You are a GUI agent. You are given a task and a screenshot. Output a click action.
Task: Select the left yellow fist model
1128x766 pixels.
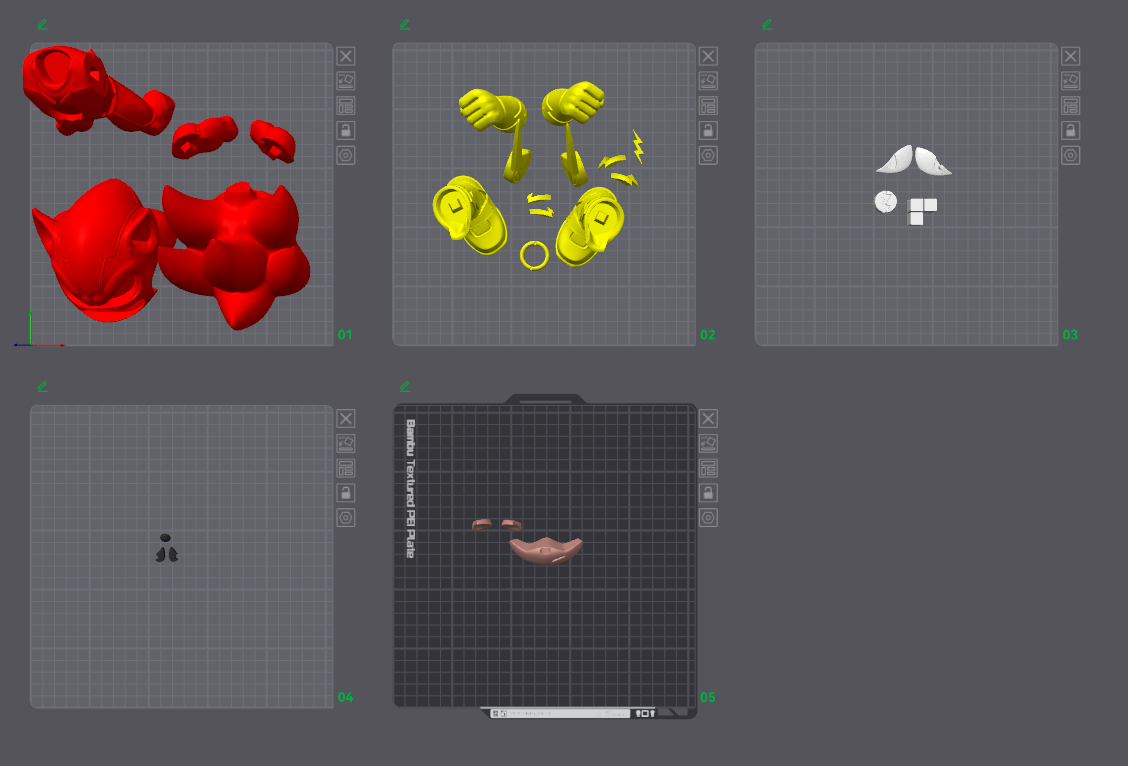(491, 110)
